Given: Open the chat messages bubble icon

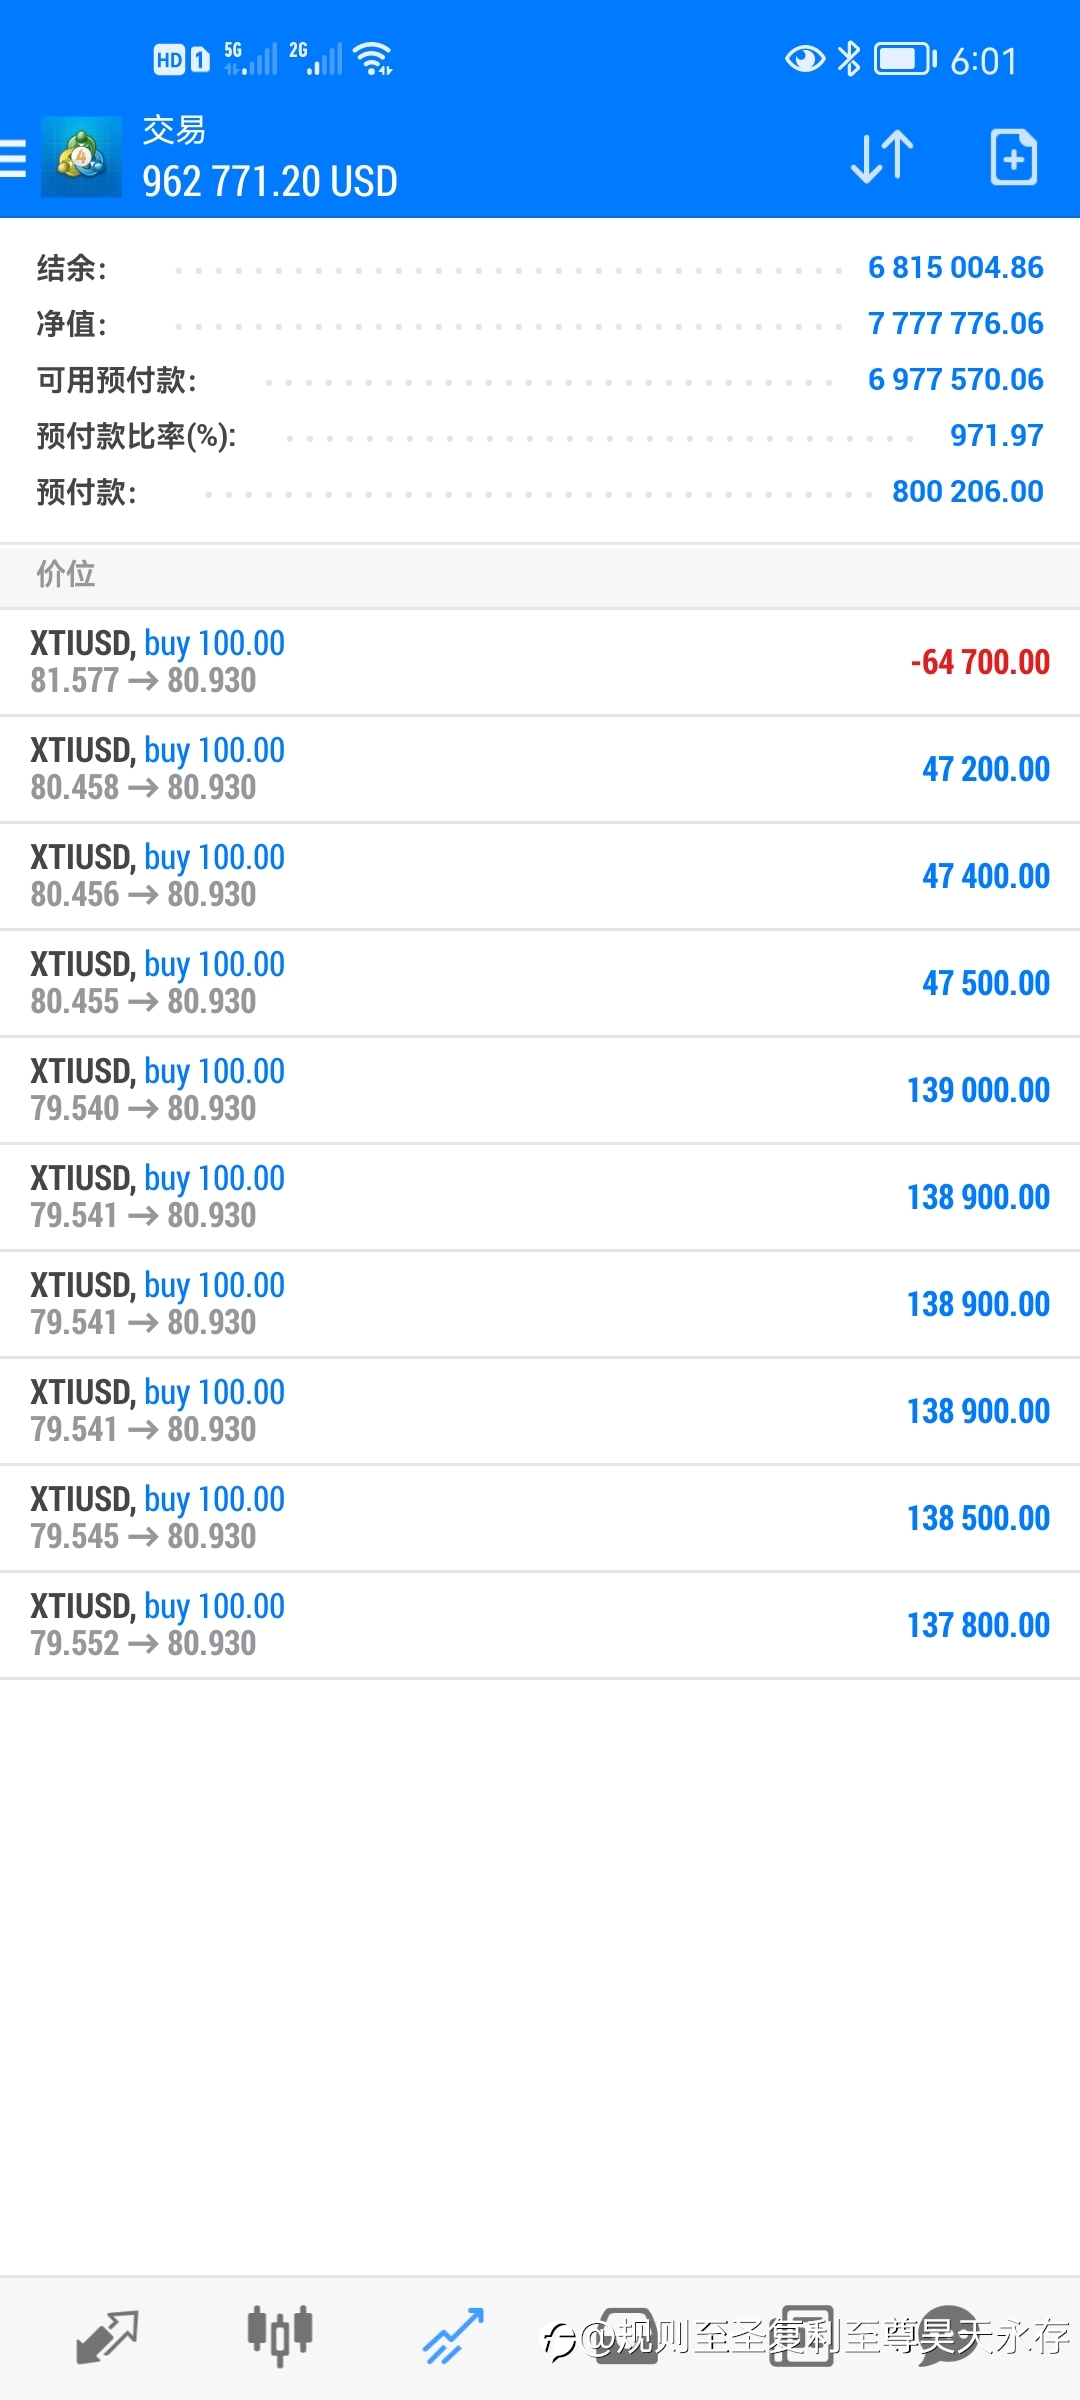Looking at the screenshot, I should tap(948, 2337).
